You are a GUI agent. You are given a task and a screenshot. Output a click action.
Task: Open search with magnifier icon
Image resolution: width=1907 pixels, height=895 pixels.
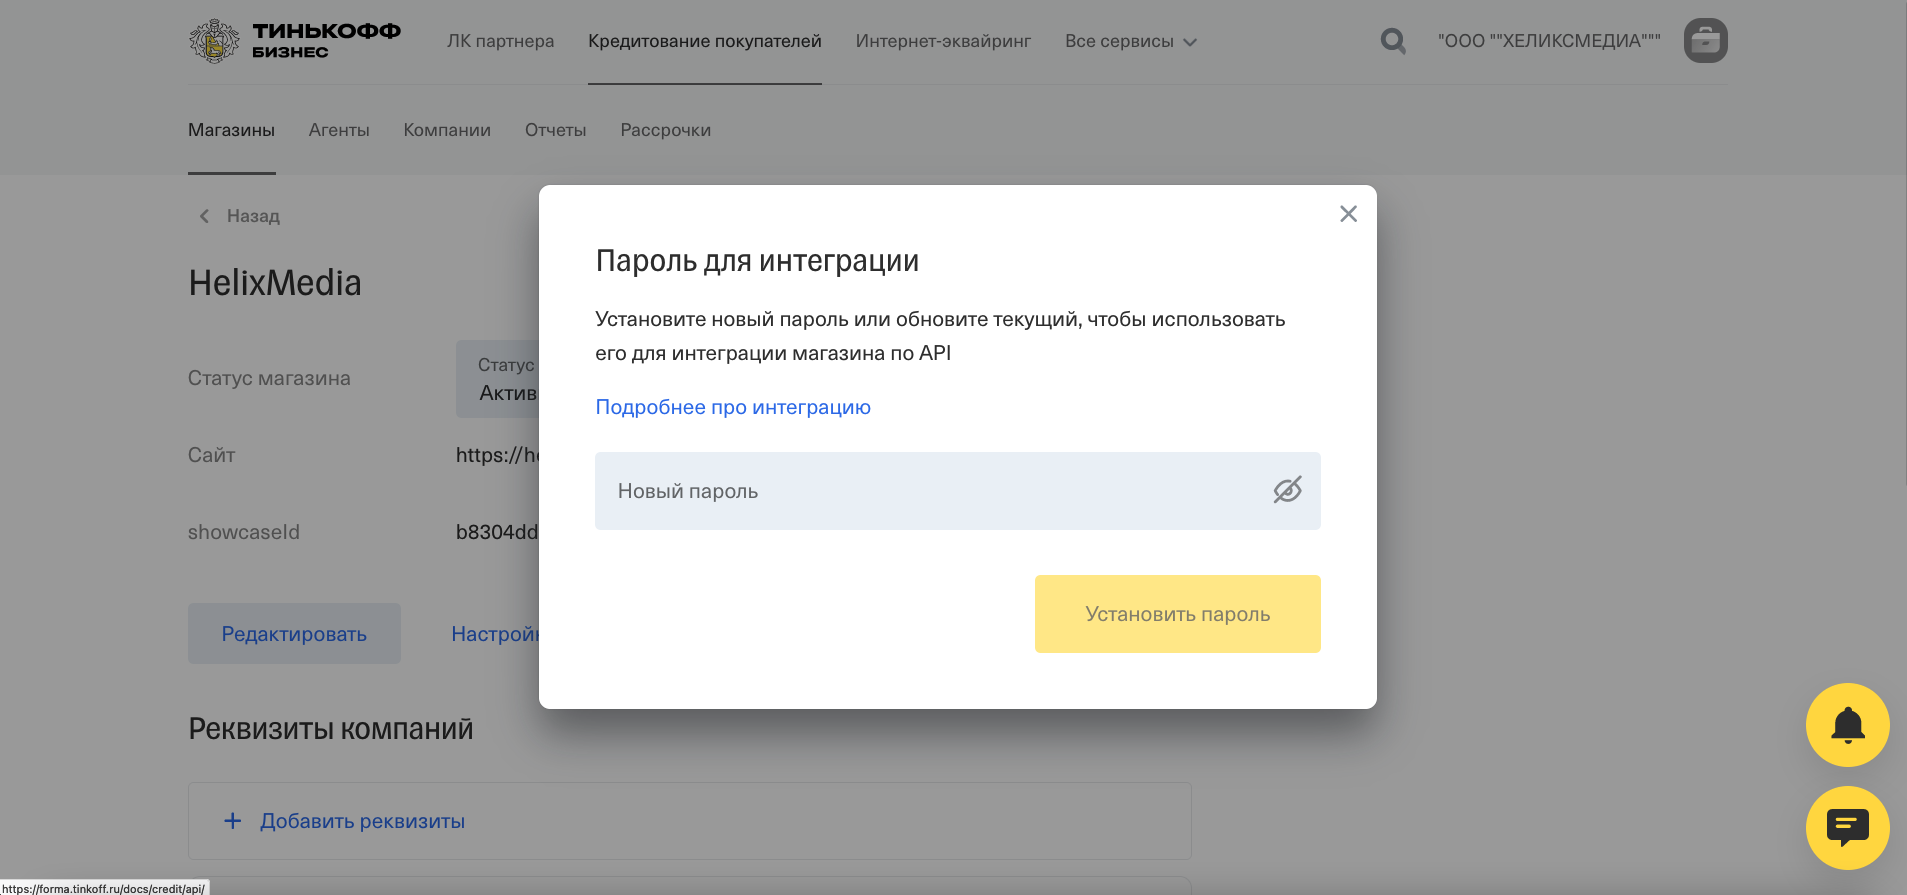coord(1392,41)
